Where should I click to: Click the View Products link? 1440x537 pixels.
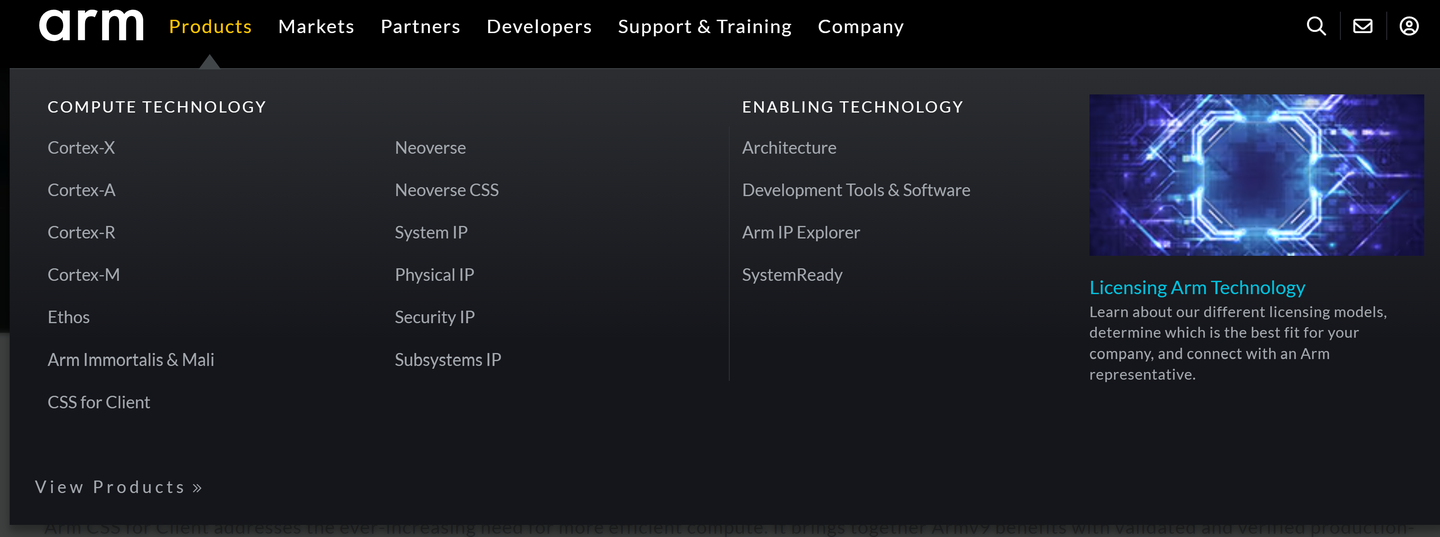coord(119,487)
